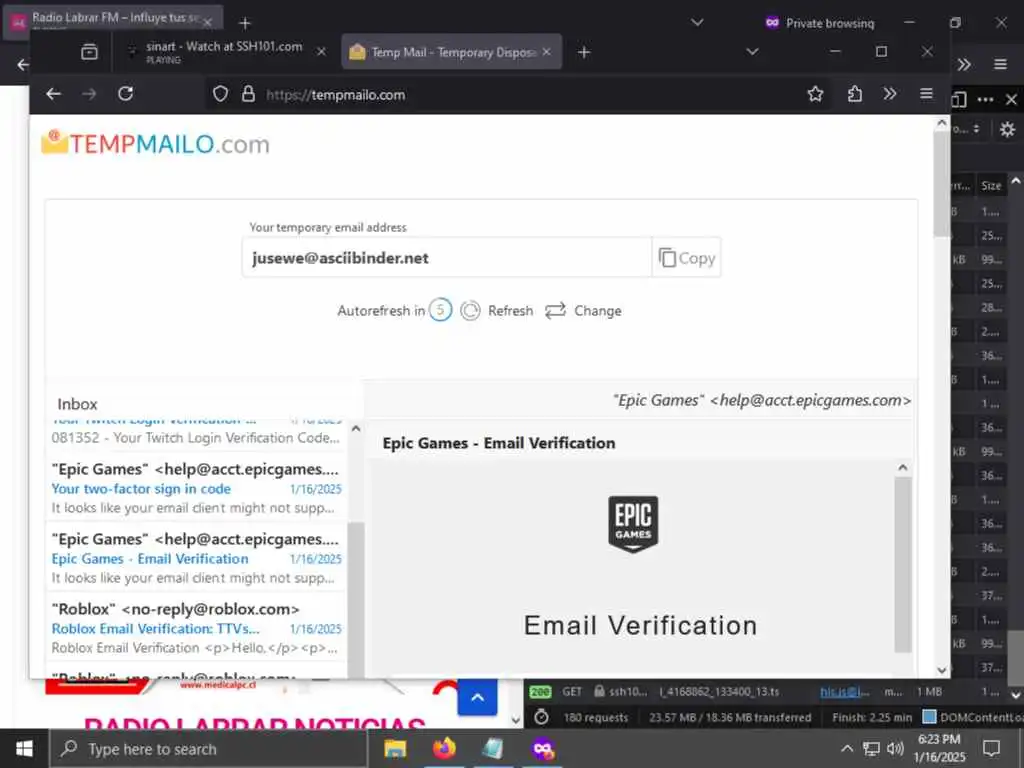Click performance analysis stopwatch icon
The height and width of the screenshot is (768, 1024).
coord(541,717)
